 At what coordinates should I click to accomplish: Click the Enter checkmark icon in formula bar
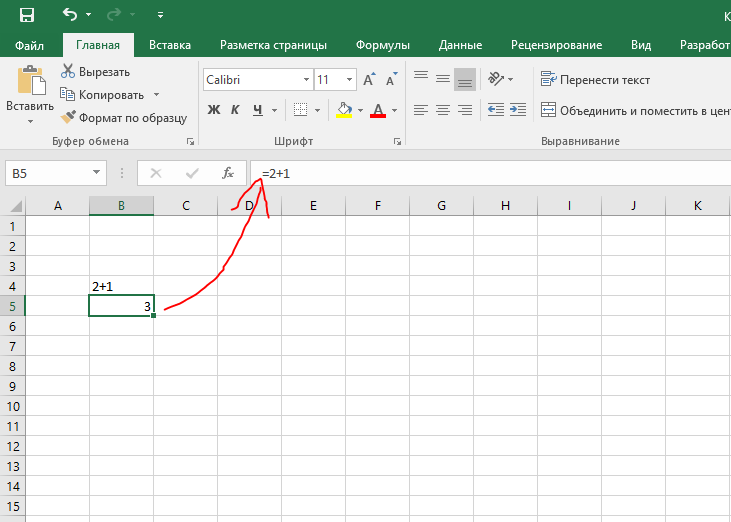pos(192,173)
